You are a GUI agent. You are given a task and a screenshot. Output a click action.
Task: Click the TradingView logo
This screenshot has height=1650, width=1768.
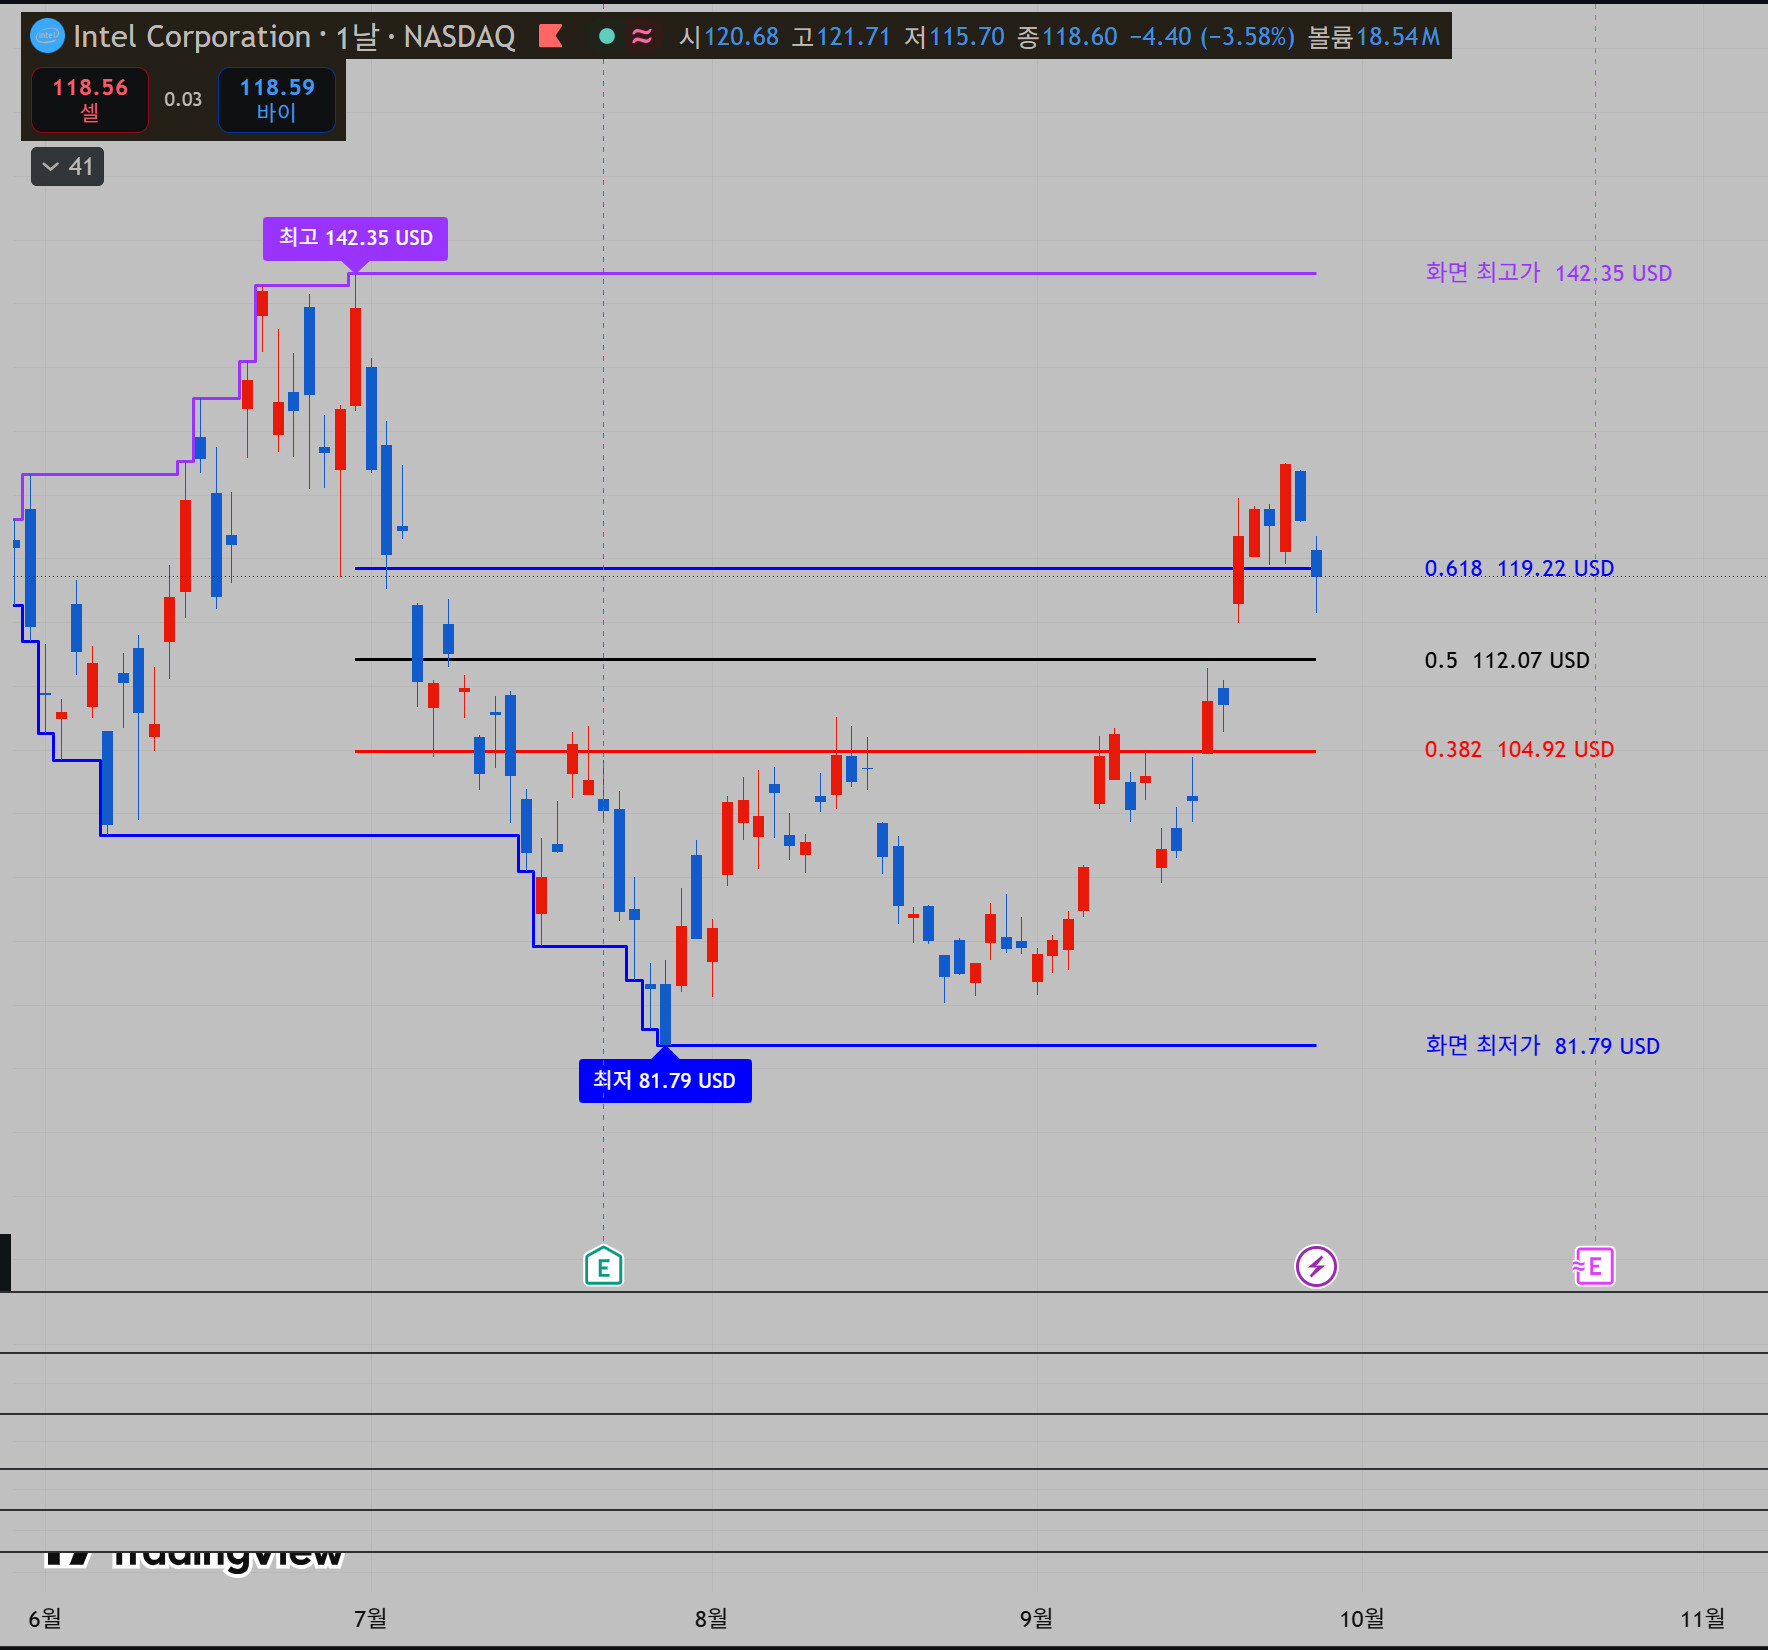(x=194, y=1556)
